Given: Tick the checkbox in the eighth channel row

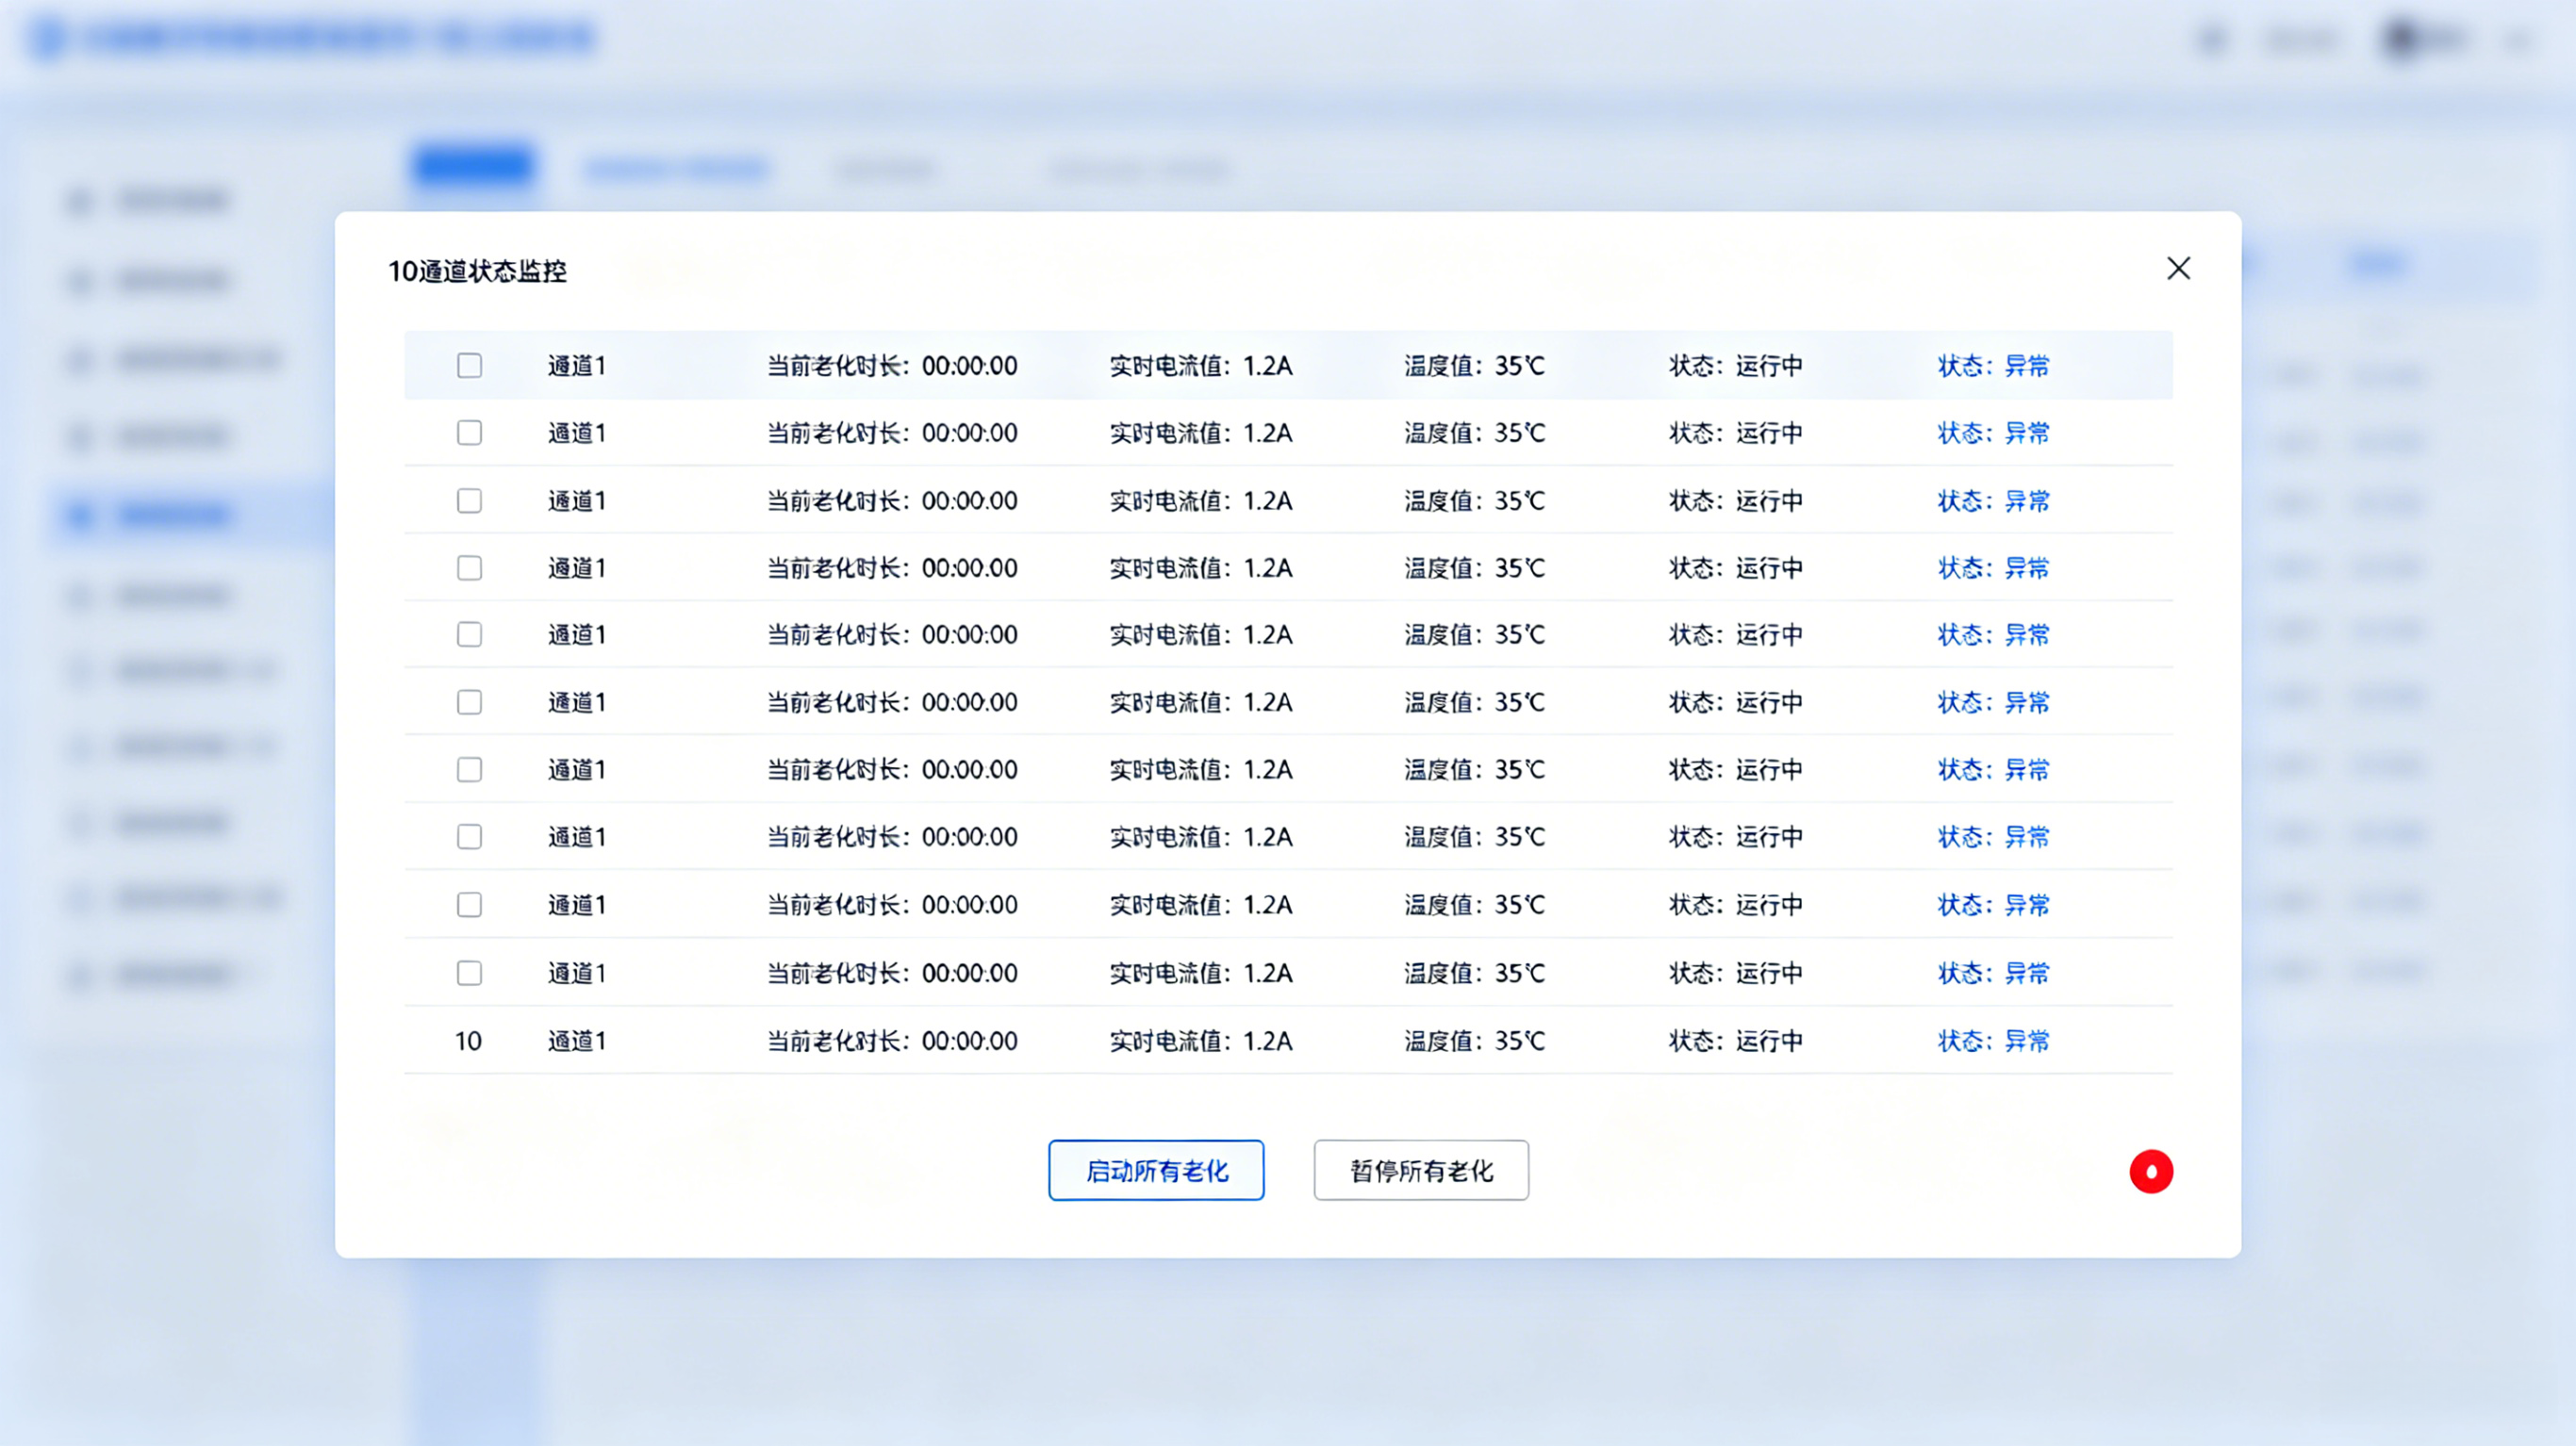Looking at the screenshot, I should (x=469, y=837).
